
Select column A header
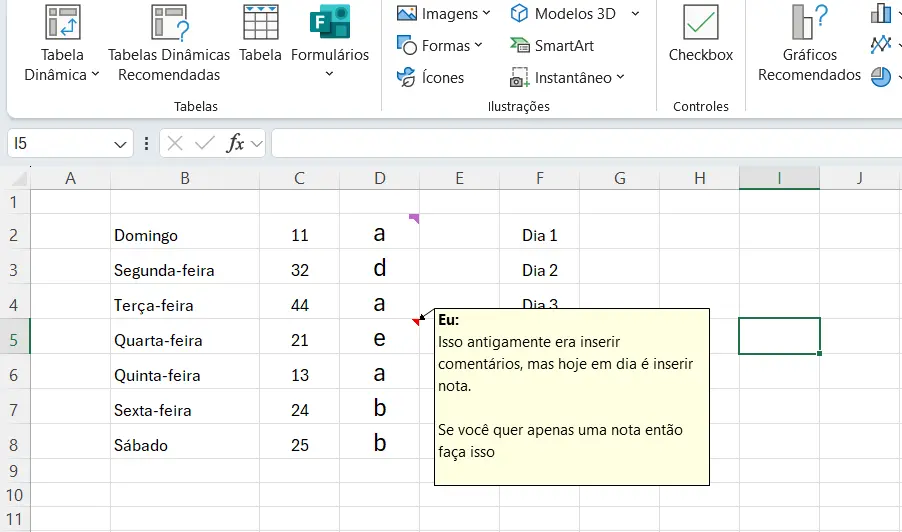pos(70,178)
